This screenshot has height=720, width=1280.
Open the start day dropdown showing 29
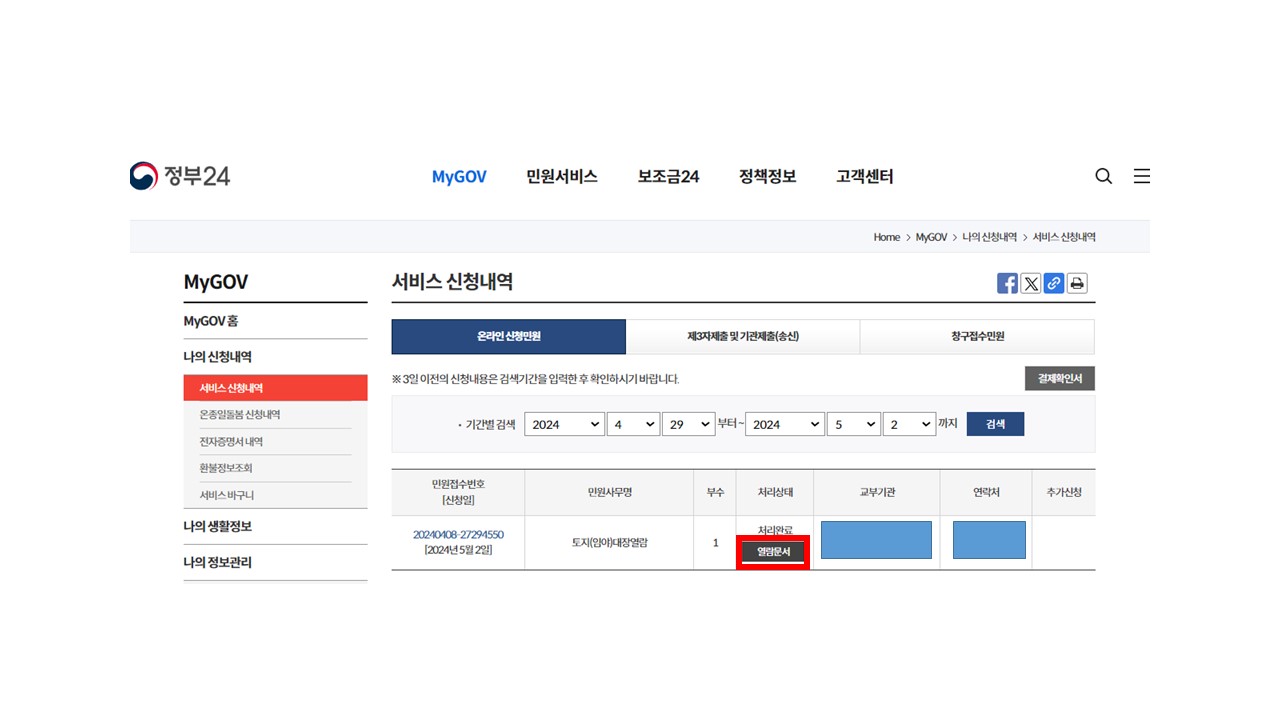(689, 424)
